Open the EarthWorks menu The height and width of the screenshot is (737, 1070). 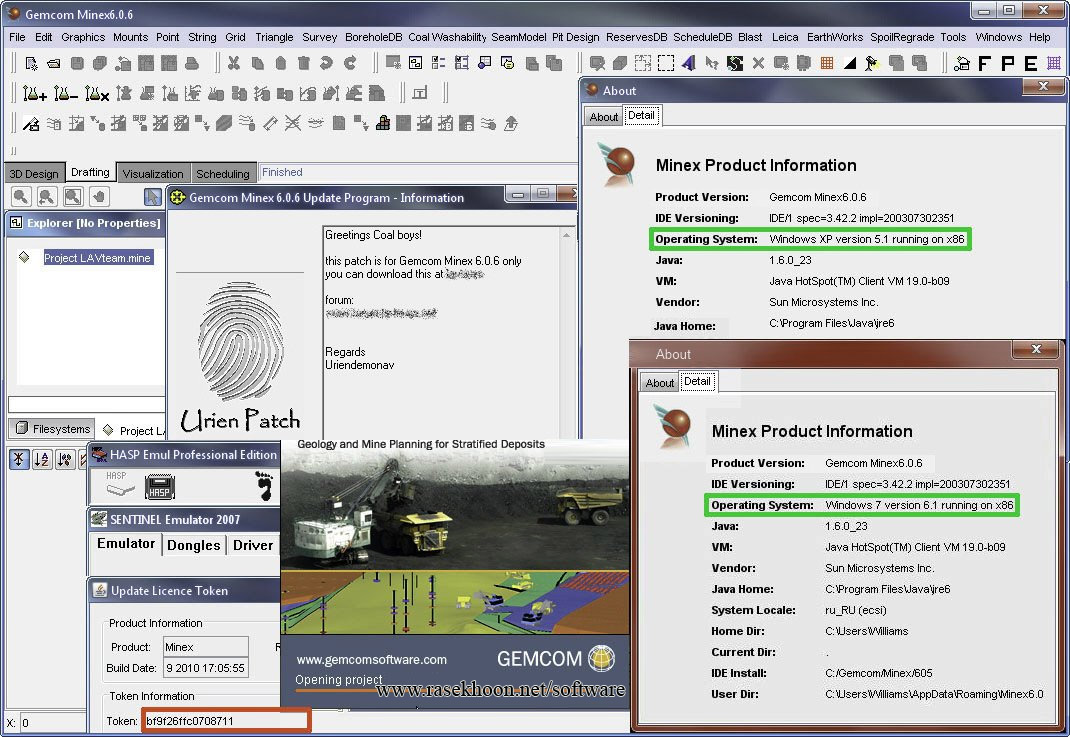pos(835,37)
